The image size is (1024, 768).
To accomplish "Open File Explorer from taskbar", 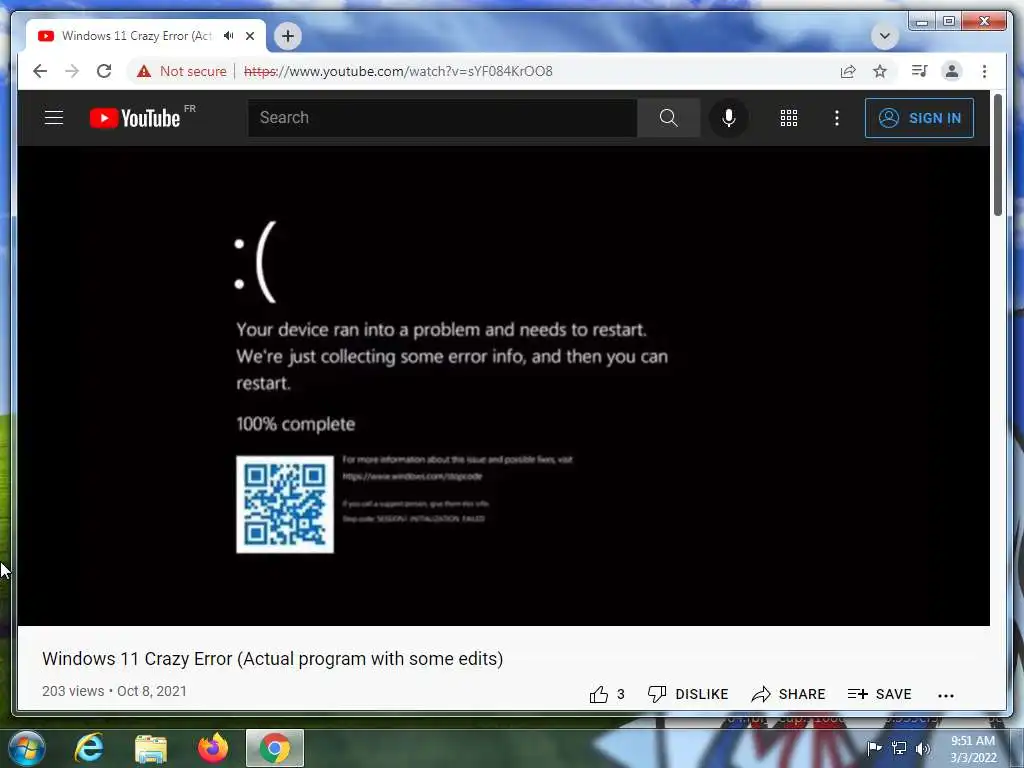I will pos(151,748).
